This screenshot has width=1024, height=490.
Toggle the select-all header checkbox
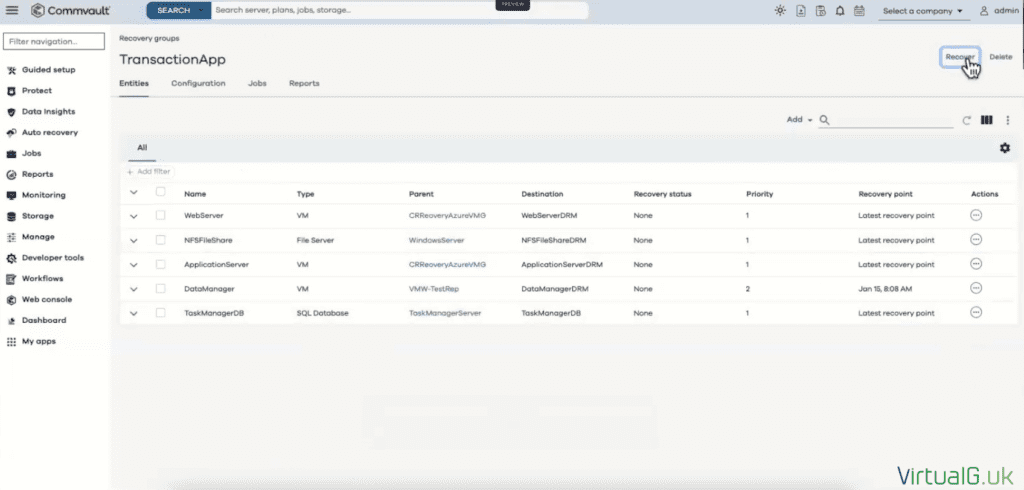(160, 192)
